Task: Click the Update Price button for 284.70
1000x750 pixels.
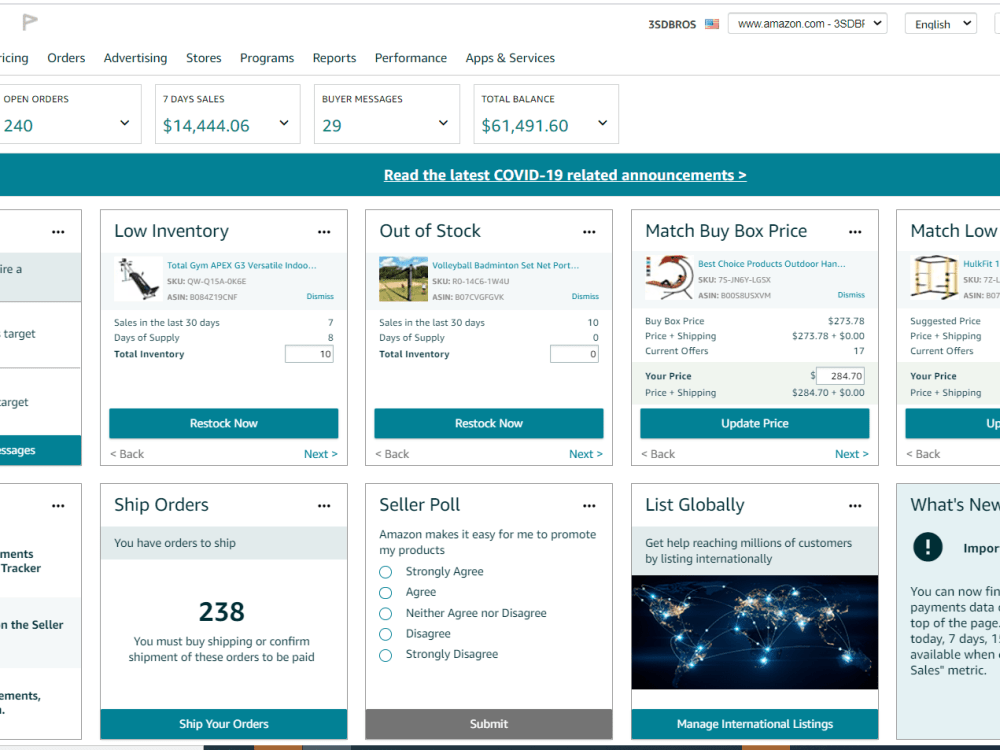Action: pos(754,423)
